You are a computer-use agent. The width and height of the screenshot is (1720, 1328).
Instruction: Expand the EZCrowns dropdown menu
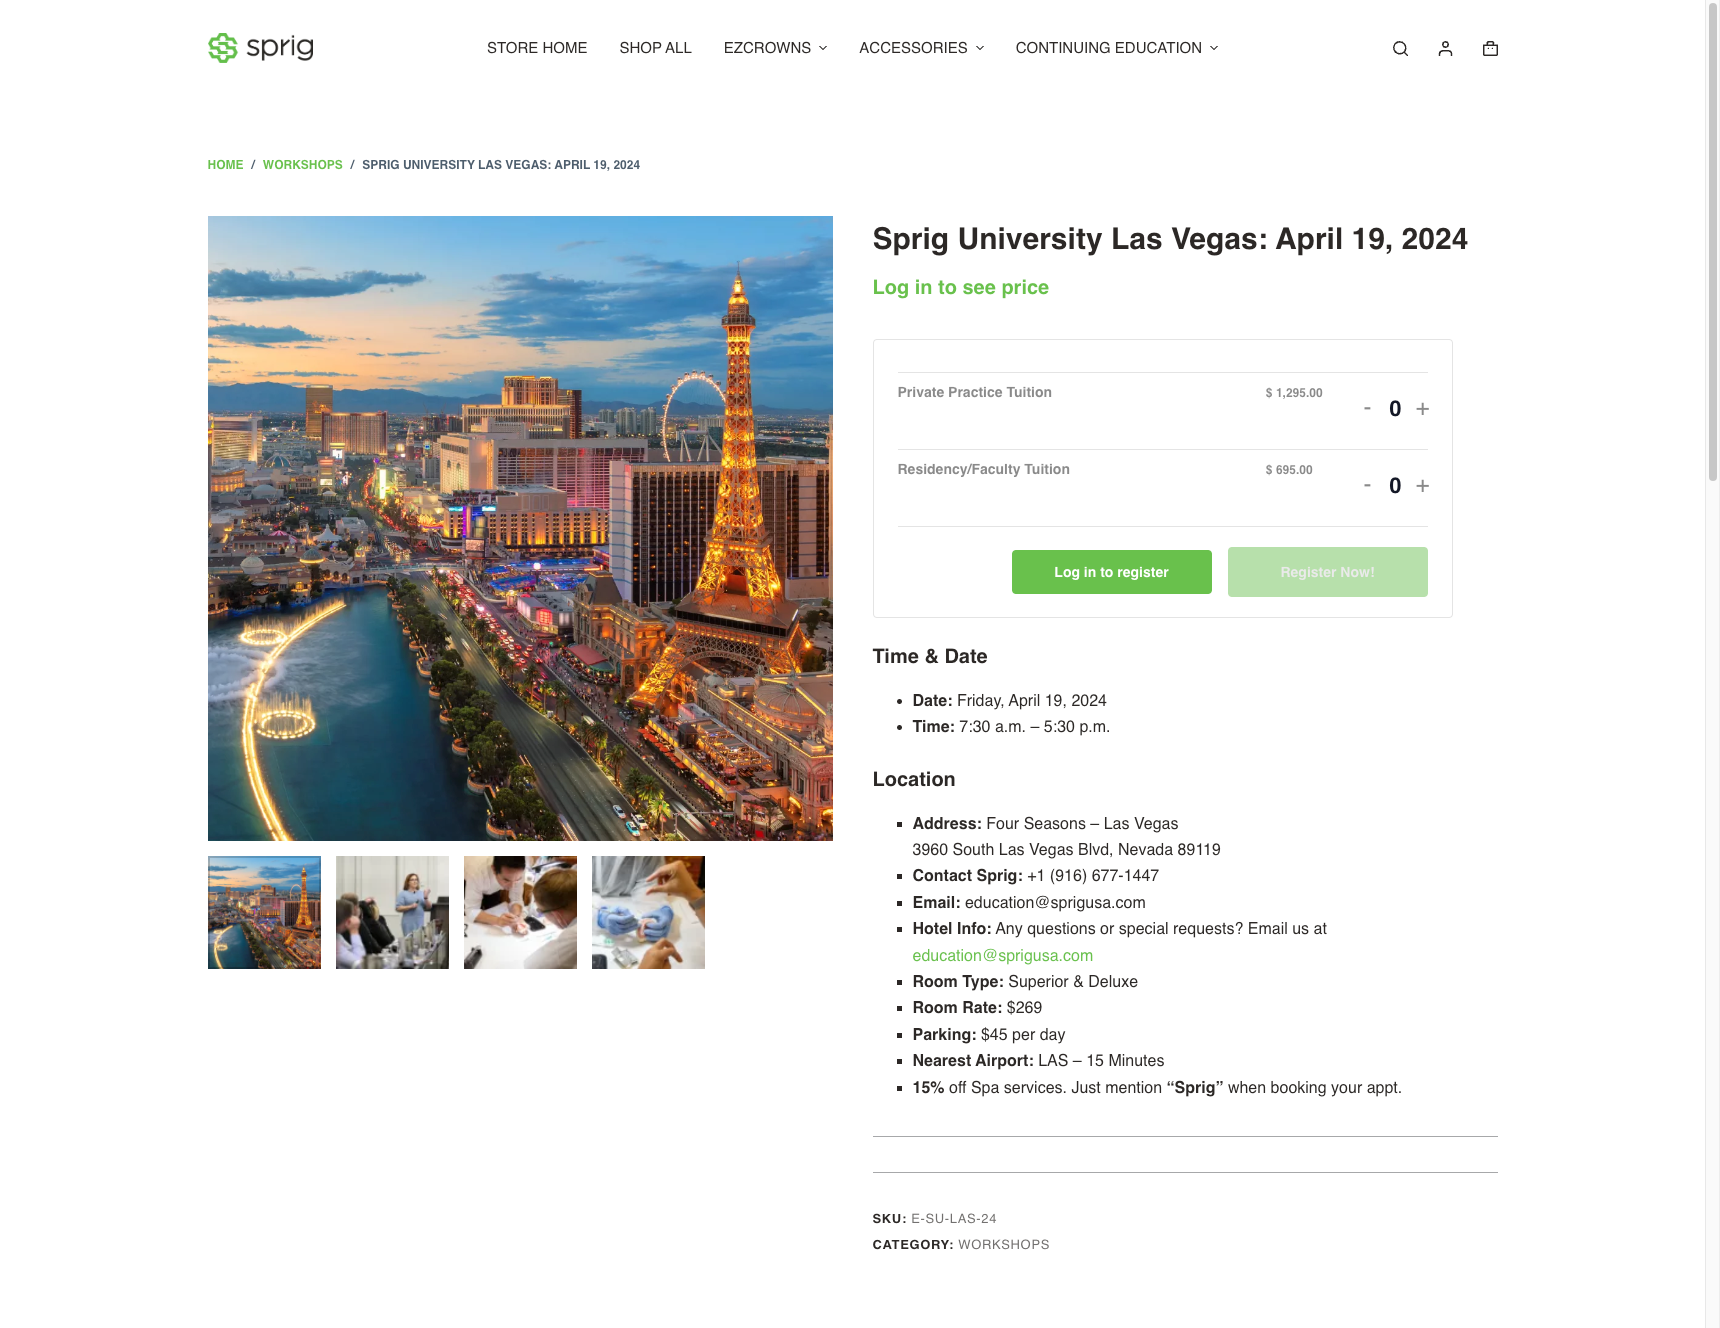pos(775,48)
